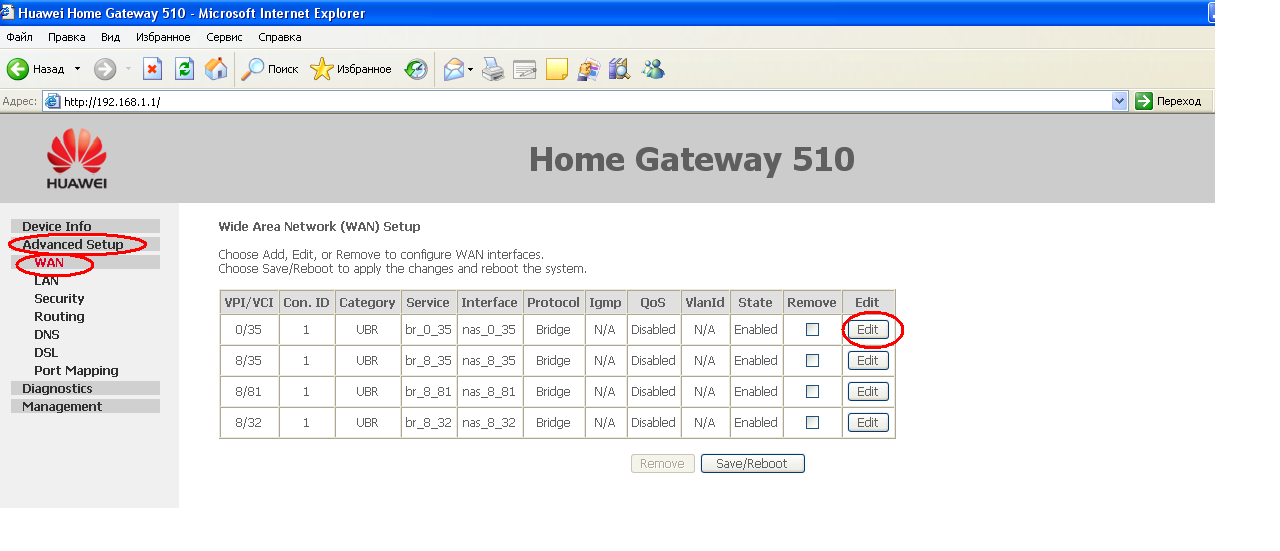1280x551 pixels.
Task: Stop page loading with the red X icon
Action: (152, 69)
